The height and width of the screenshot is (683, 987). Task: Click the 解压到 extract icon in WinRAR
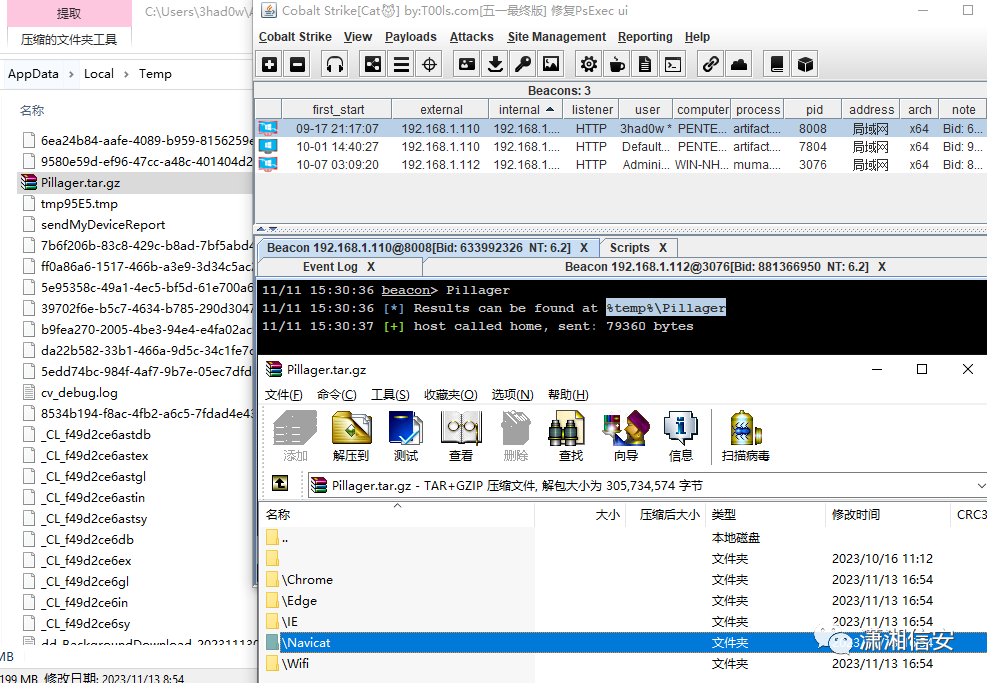tap(351, 436)
